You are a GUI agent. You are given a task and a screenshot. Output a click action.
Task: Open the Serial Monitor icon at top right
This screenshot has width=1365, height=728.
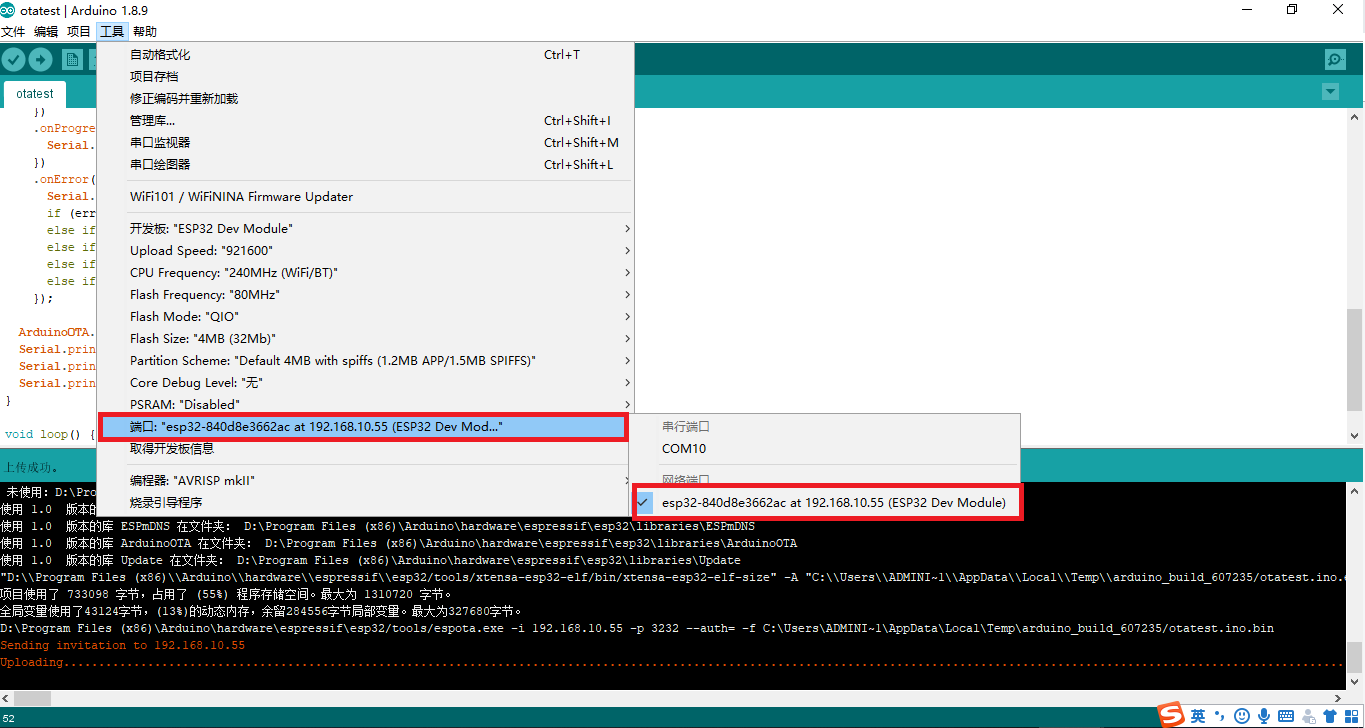1334,59
